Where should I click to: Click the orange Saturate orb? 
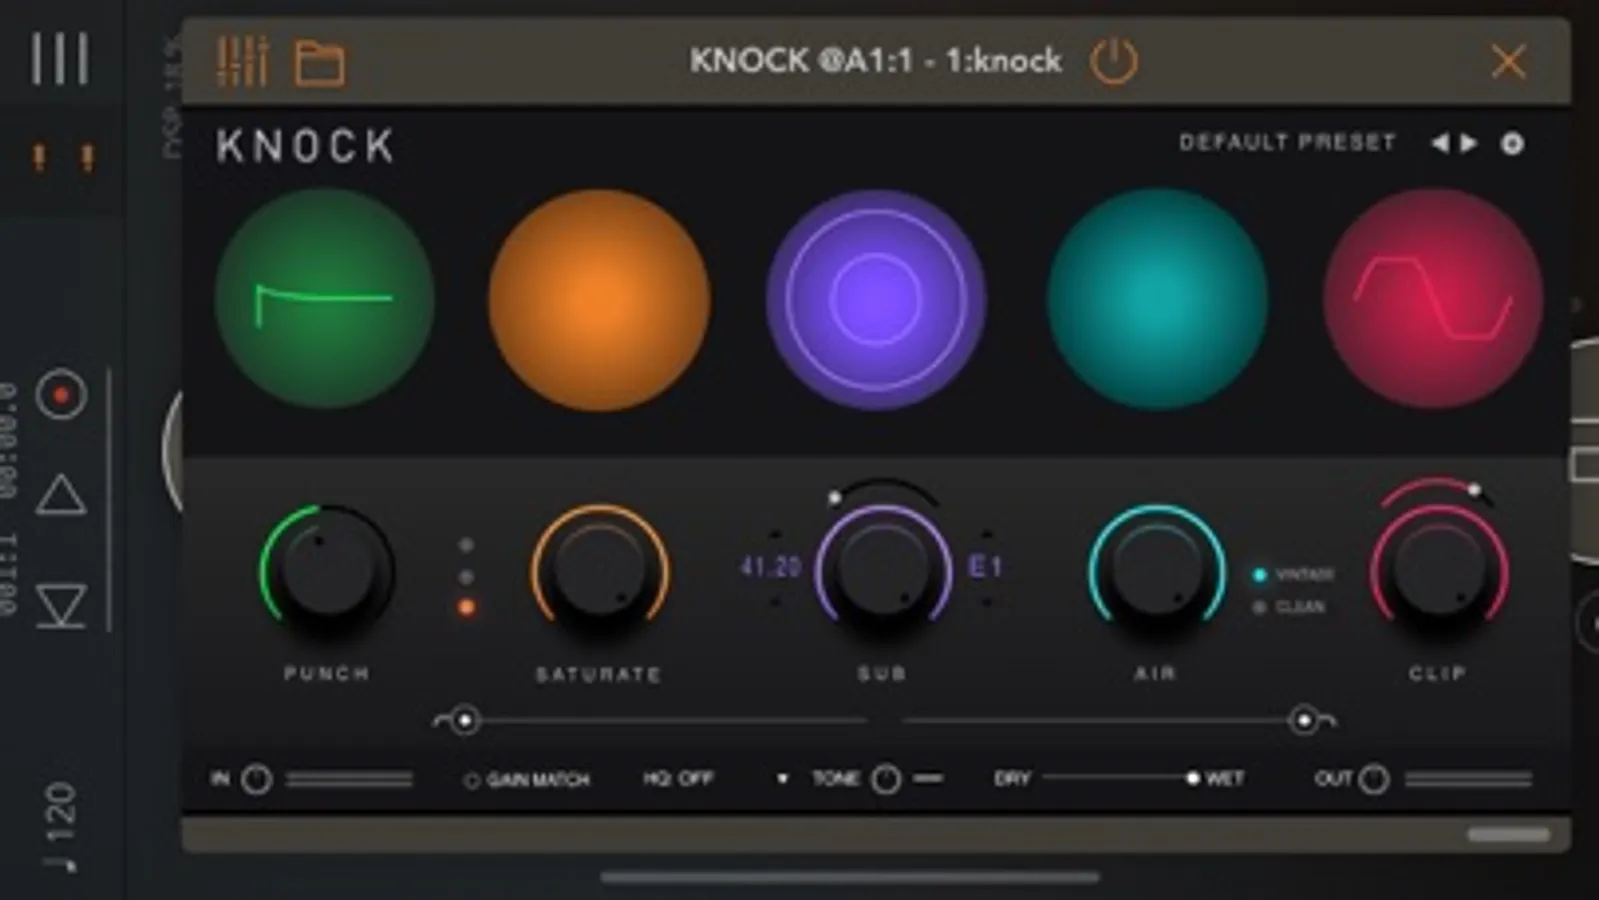click(599, 299)
